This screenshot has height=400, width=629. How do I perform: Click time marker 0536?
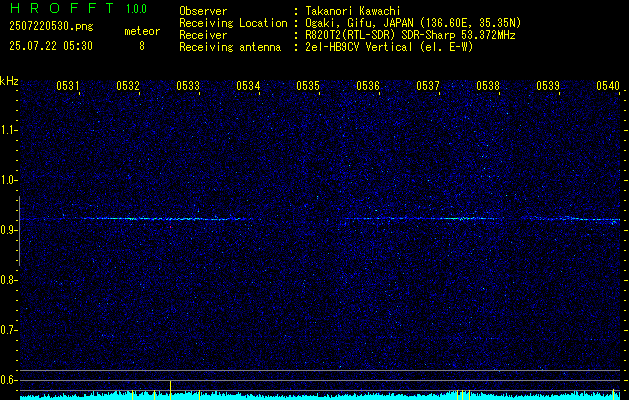tap(368, 85)
